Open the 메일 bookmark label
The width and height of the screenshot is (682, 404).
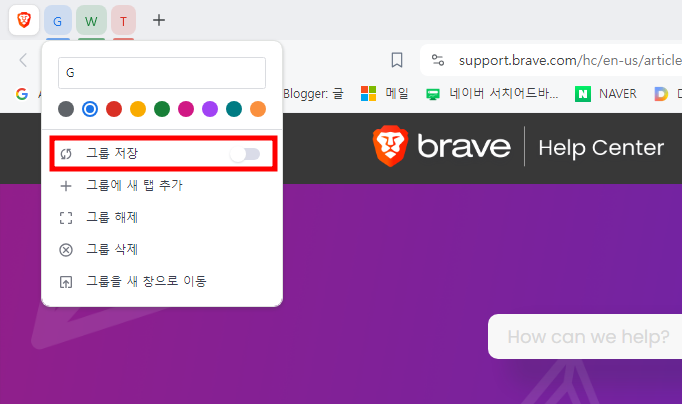397,93
